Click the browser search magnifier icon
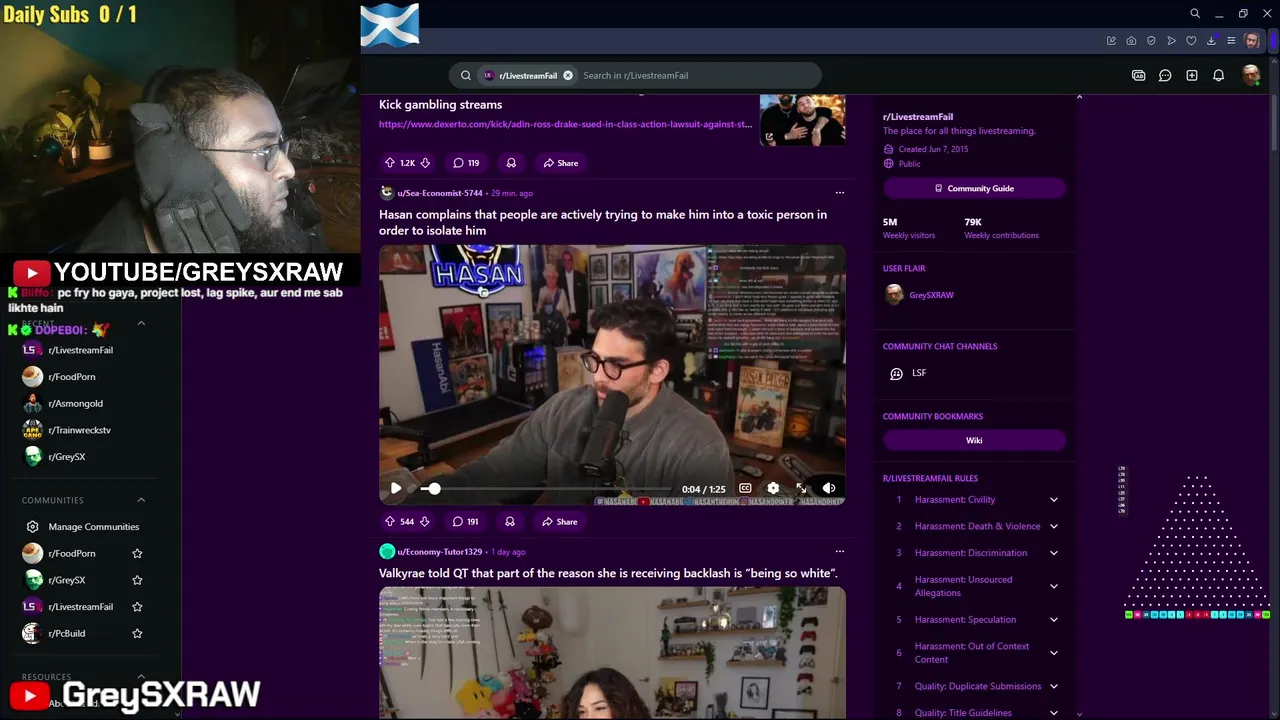The image size is (1280, 720). 1195,14
